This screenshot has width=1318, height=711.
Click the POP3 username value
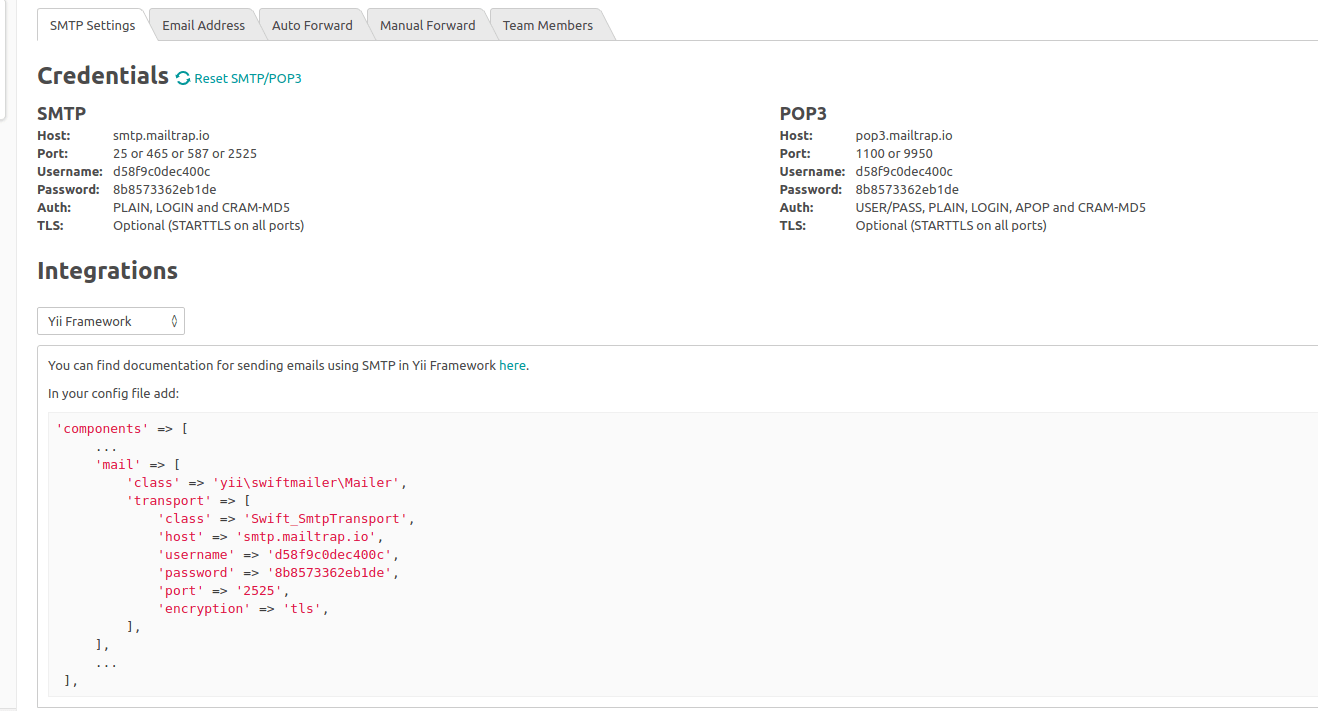904,171
